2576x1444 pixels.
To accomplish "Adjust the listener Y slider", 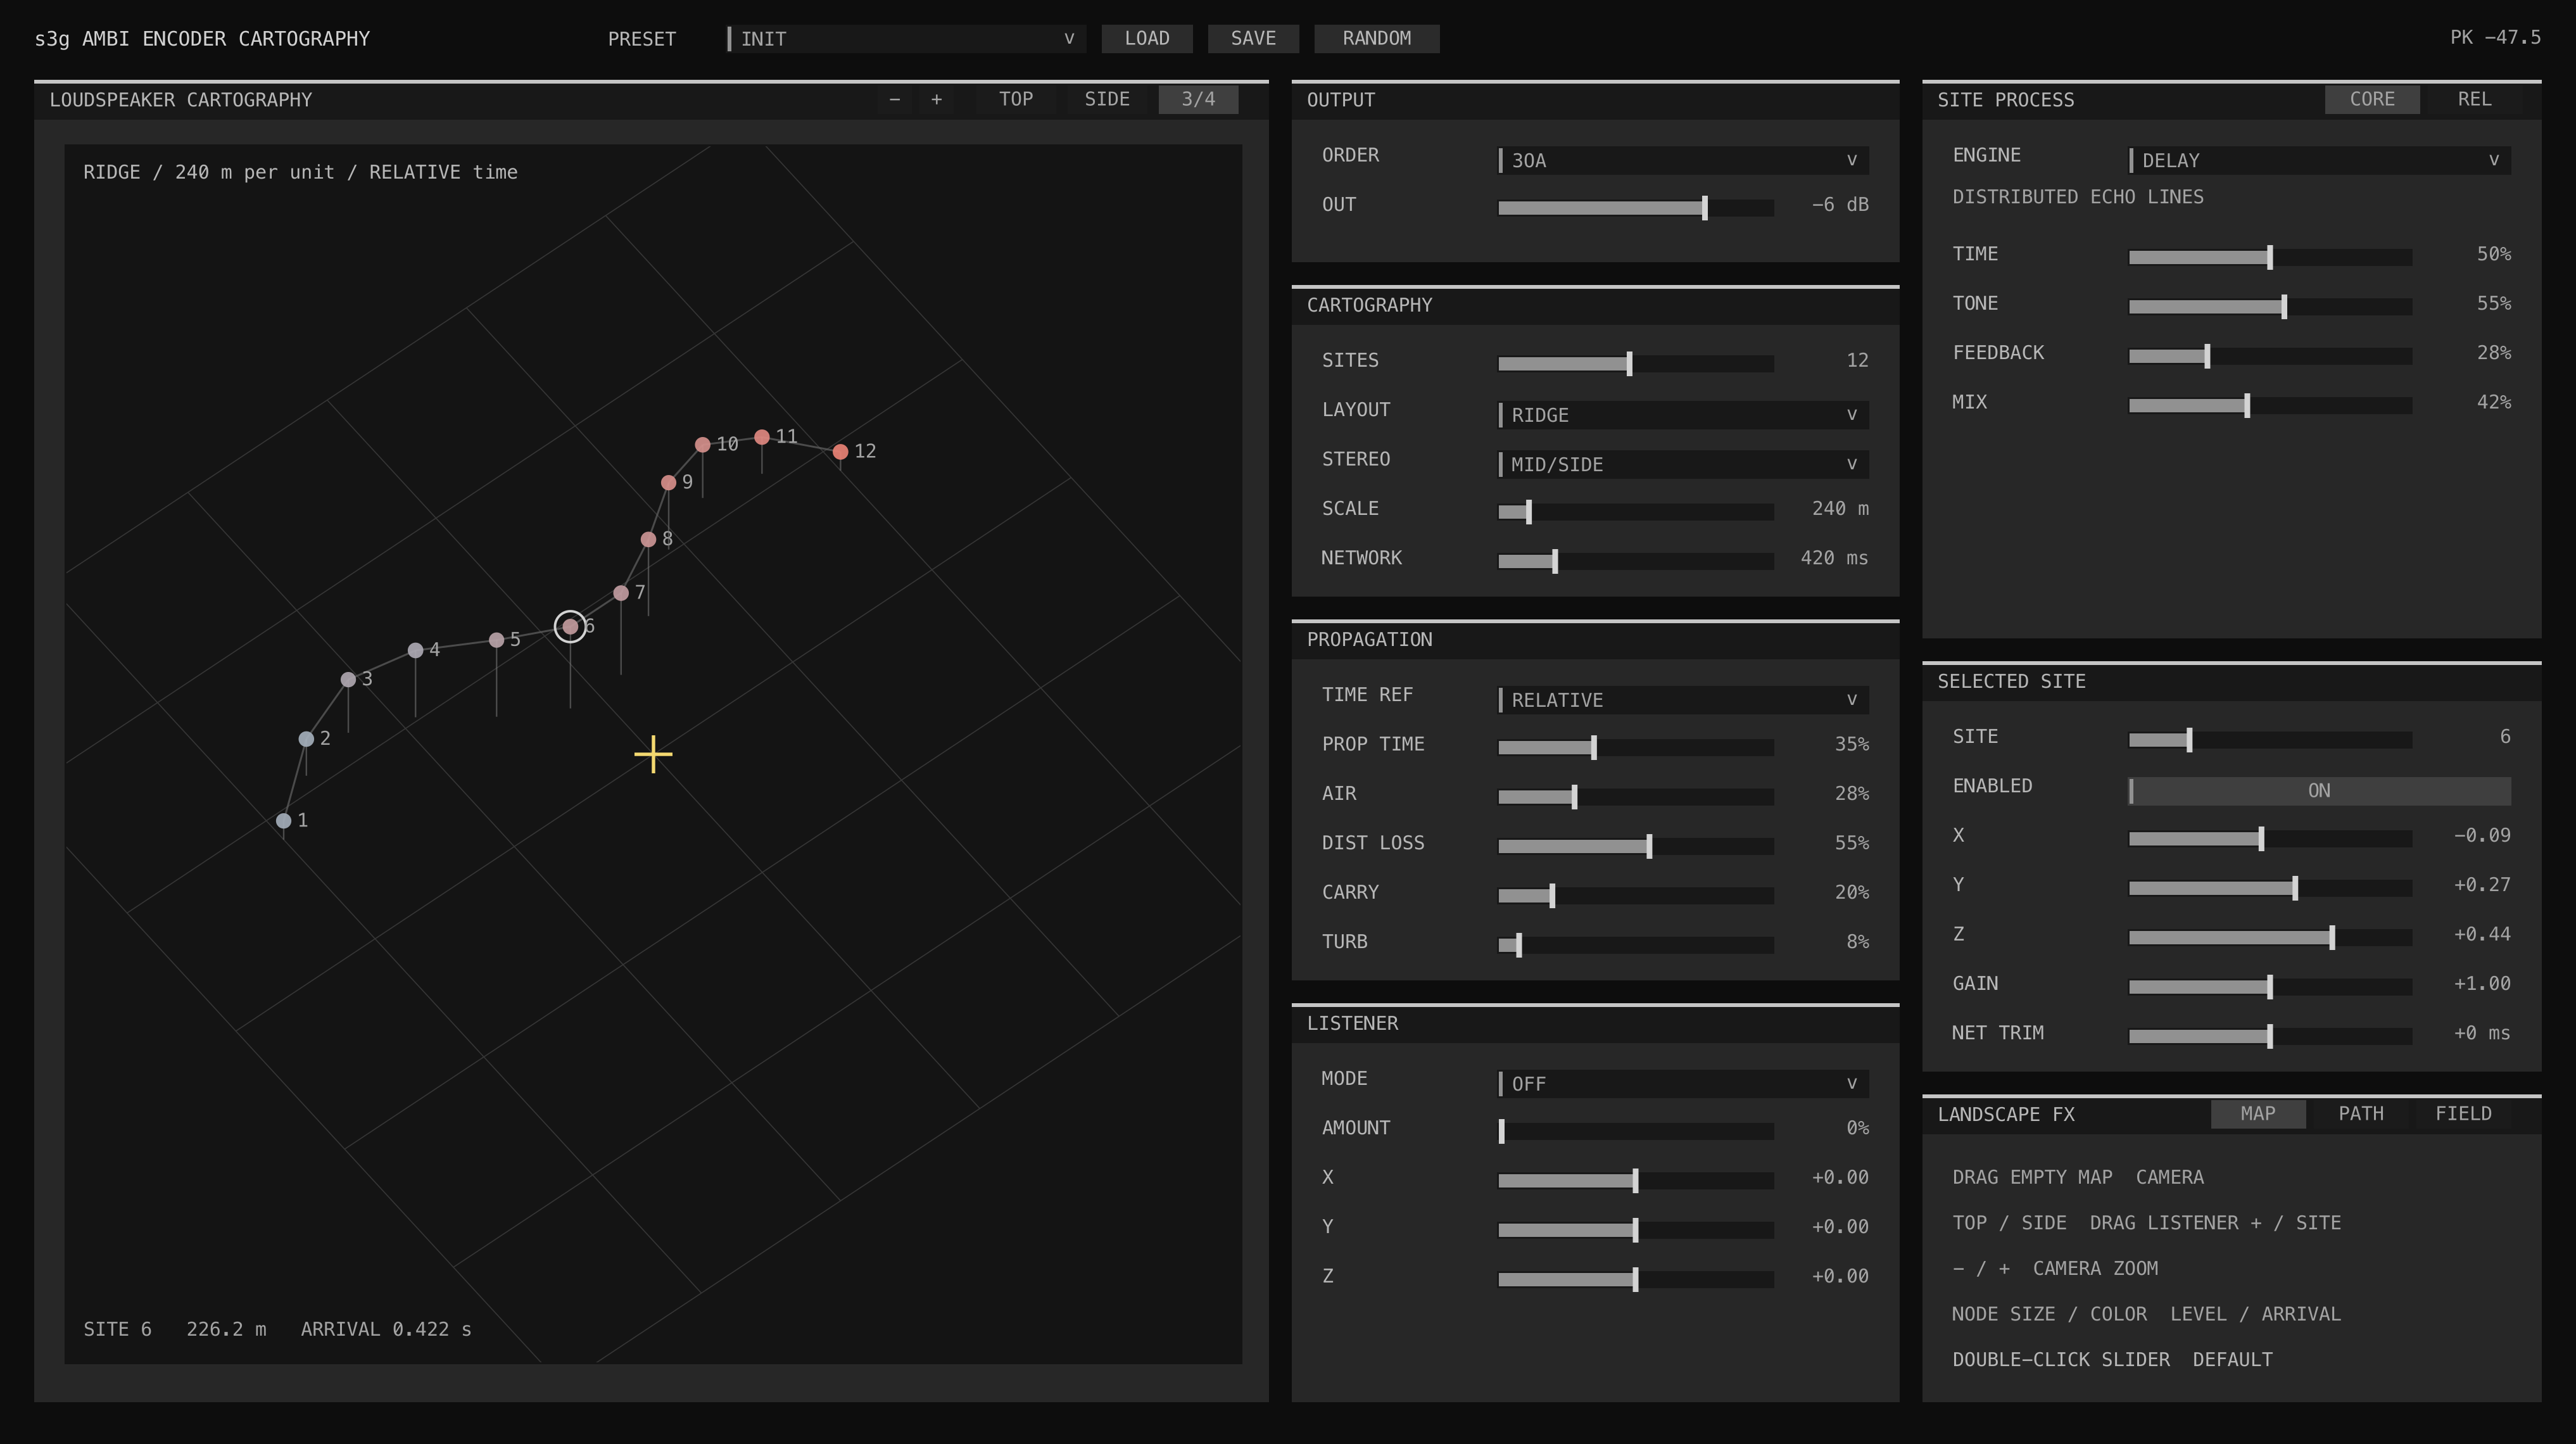I will [x=1636, y=1230].
